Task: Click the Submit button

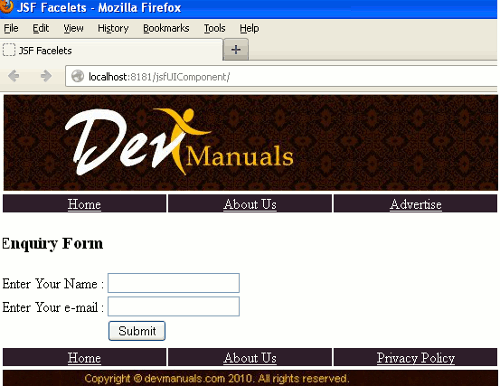Action: point(137,331)
